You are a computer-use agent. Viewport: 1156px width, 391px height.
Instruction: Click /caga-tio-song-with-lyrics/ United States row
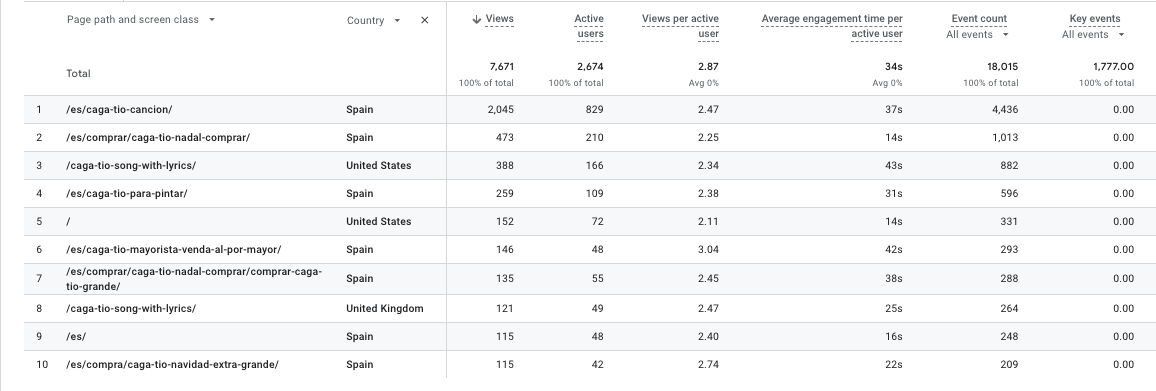coord(589,165)
